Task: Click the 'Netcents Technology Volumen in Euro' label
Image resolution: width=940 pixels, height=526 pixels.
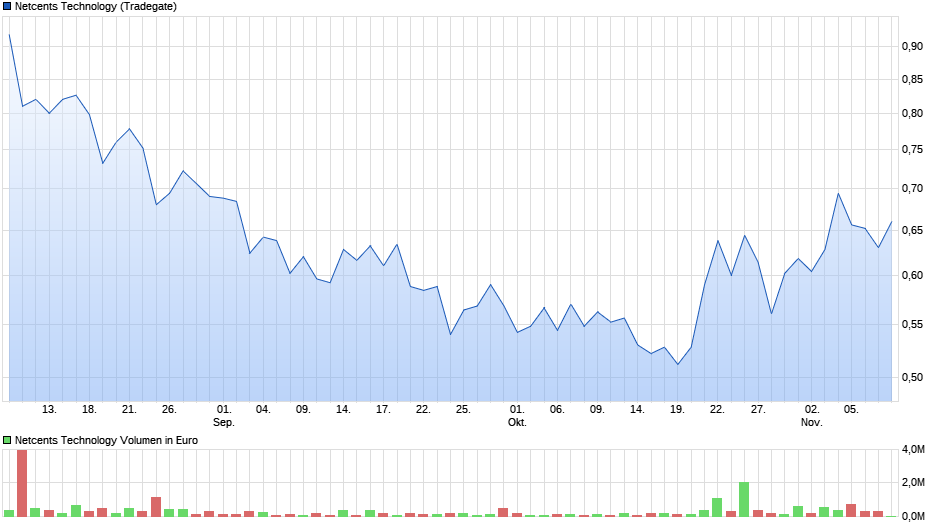Action: 106,440
